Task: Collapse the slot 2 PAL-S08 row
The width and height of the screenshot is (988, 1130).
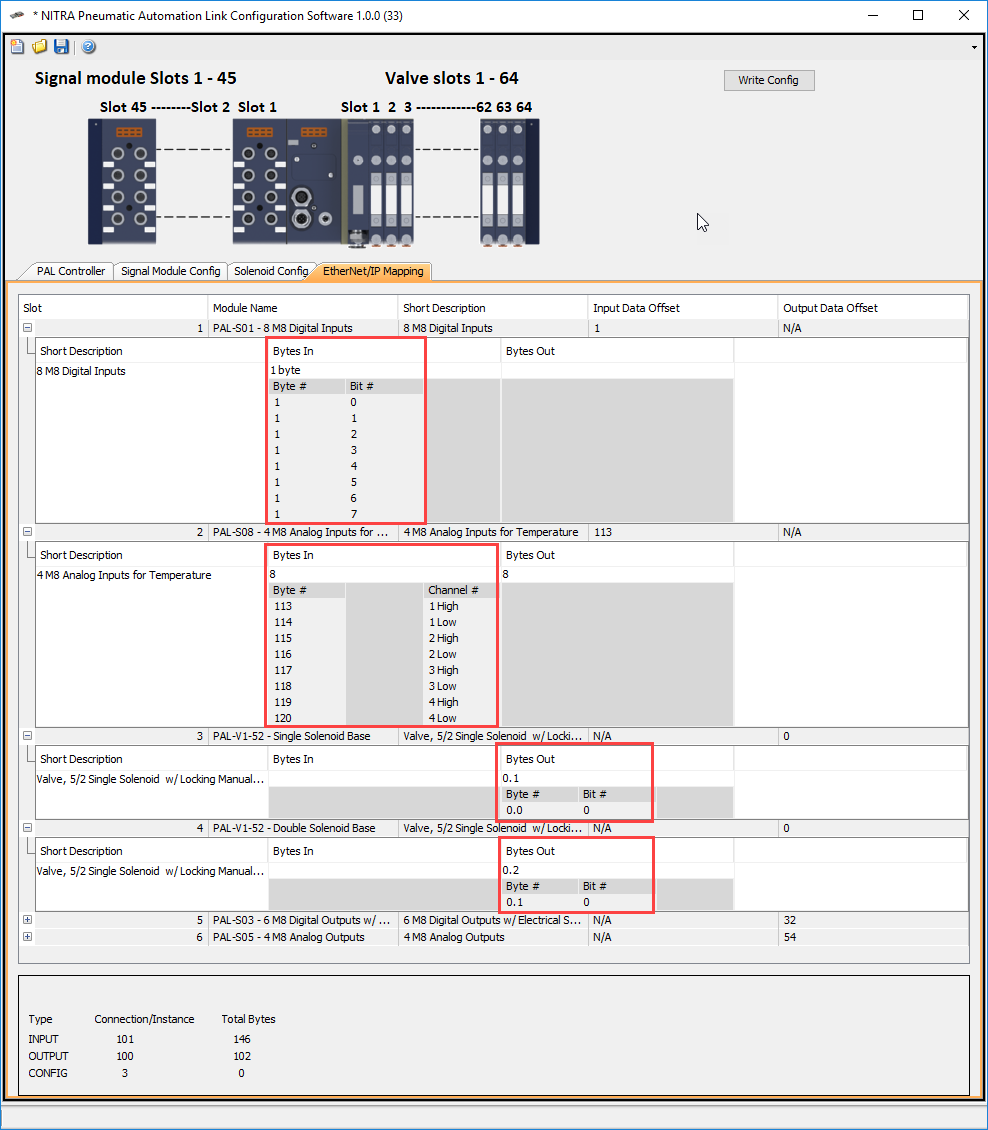Action: point(27,531)
